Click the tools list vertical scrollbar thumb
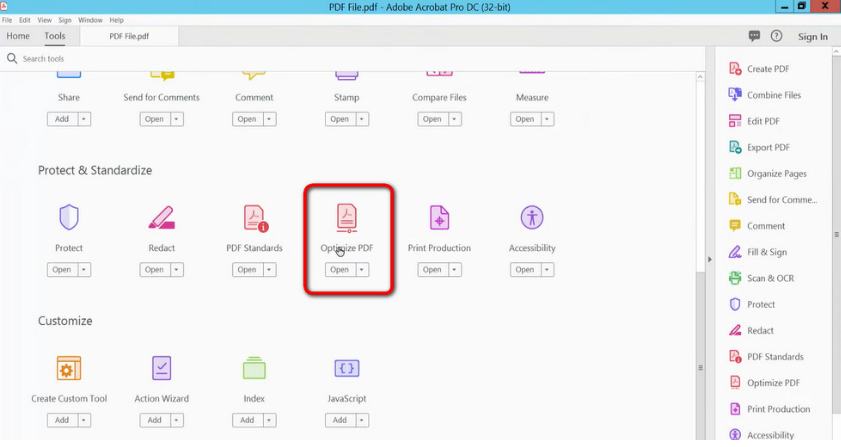 click(700, 357)
